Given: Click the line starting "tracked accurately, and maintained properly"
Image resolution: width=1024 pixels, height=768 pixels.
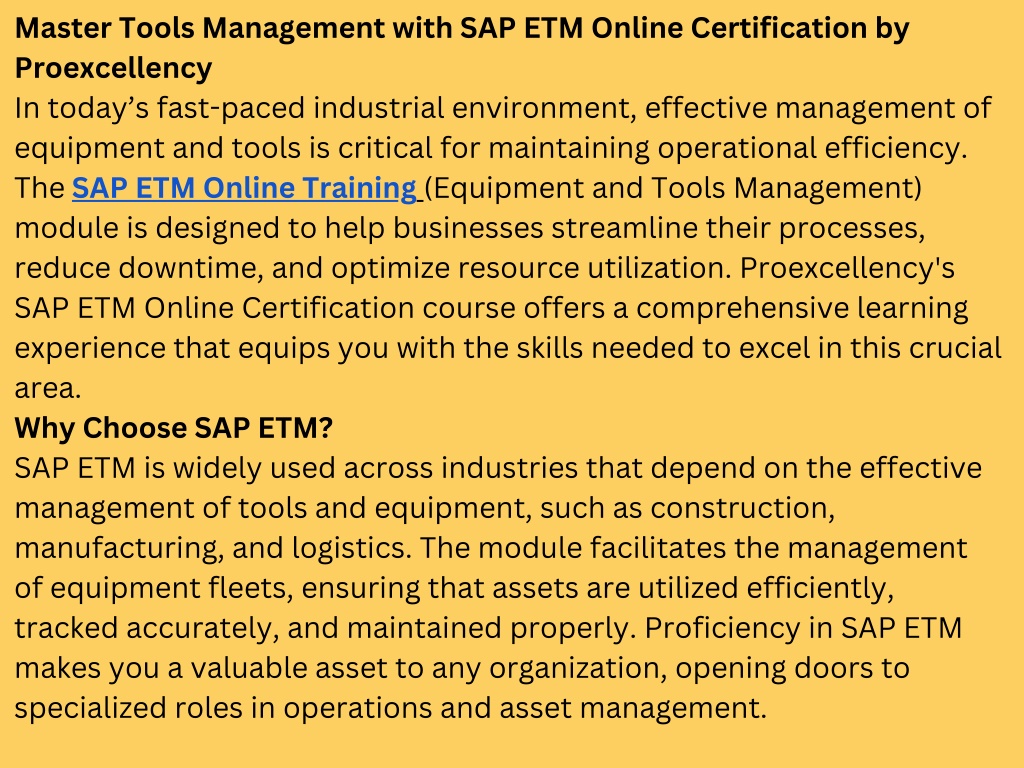Looking at the screenshot, I should point(488,628).
